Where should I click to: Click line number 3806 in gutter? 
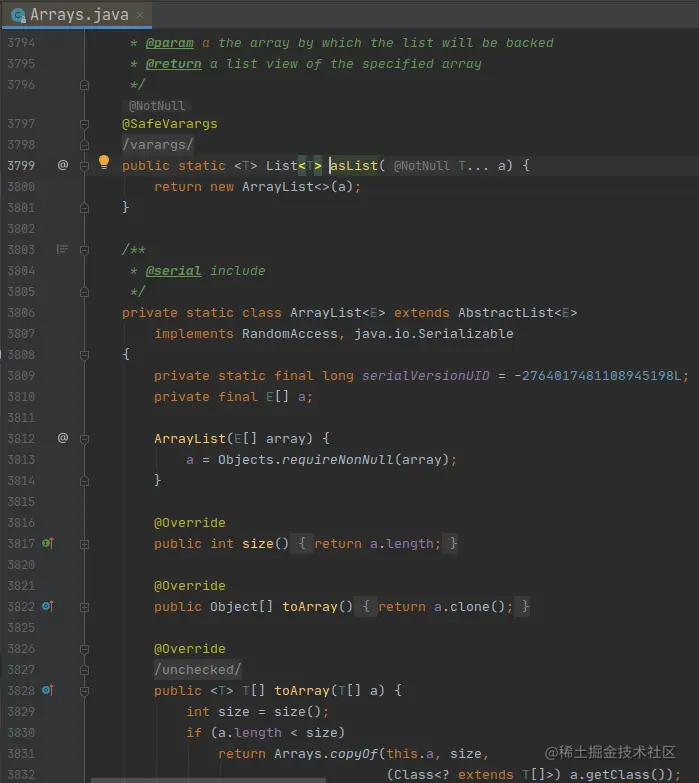point(21,313)
